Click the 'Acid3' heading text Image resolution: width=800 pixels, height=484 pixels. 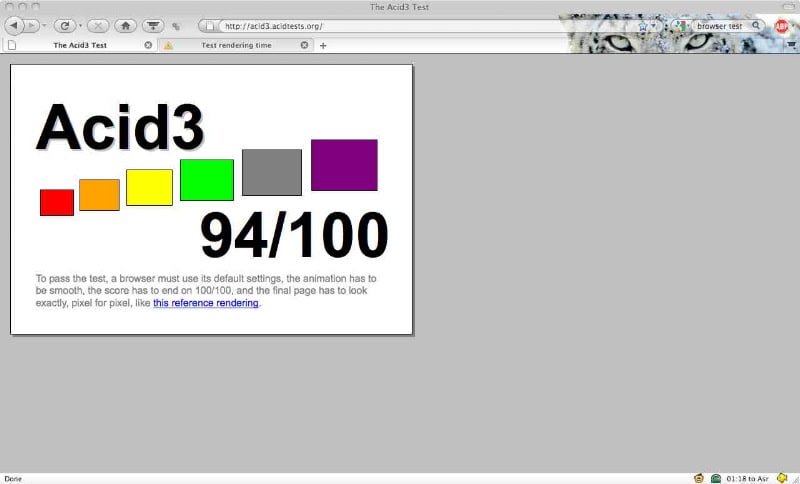(120, 127)
